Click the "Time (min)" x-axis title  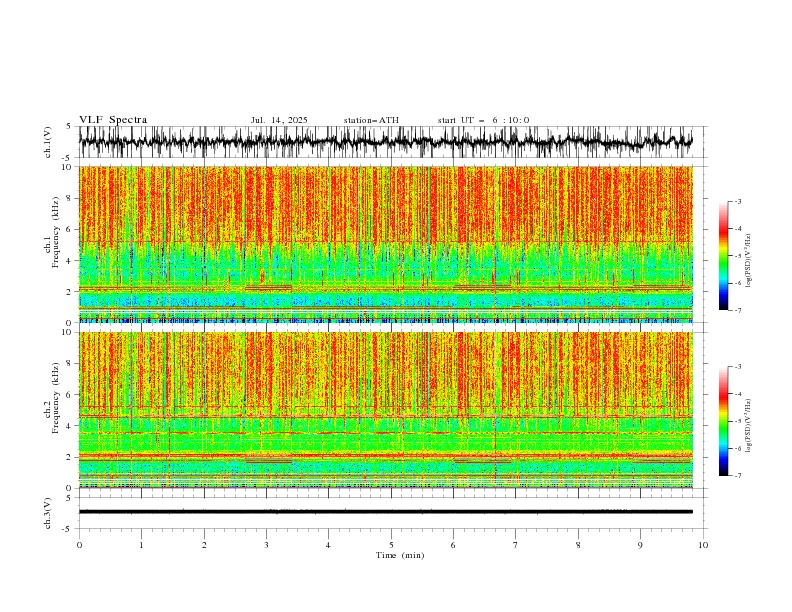point(400,555)
